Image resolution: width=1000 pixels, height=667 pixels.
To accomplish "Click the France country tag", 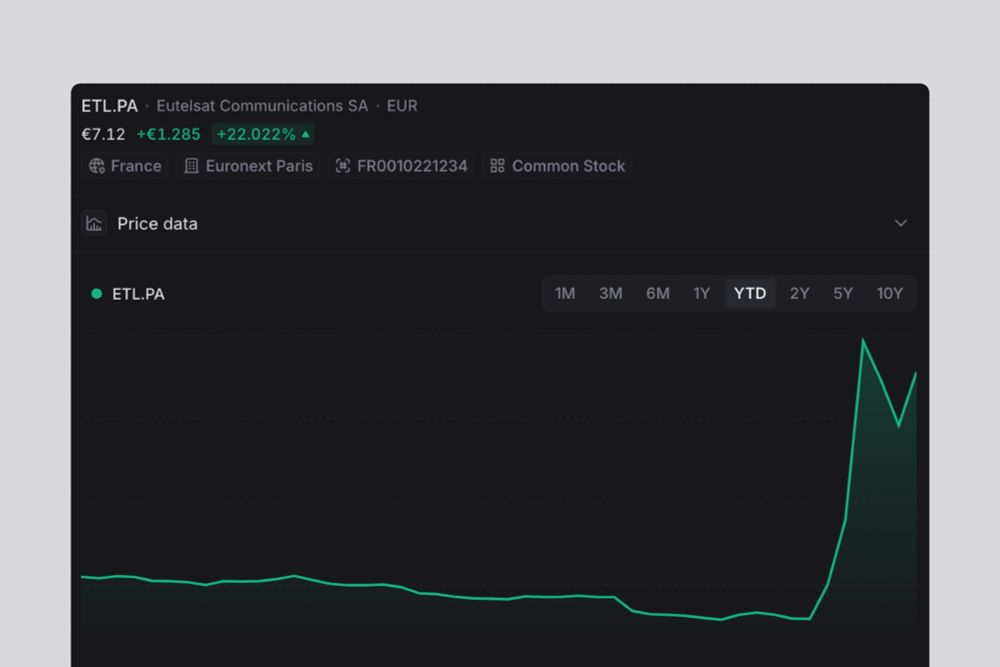I will (126, 166).
